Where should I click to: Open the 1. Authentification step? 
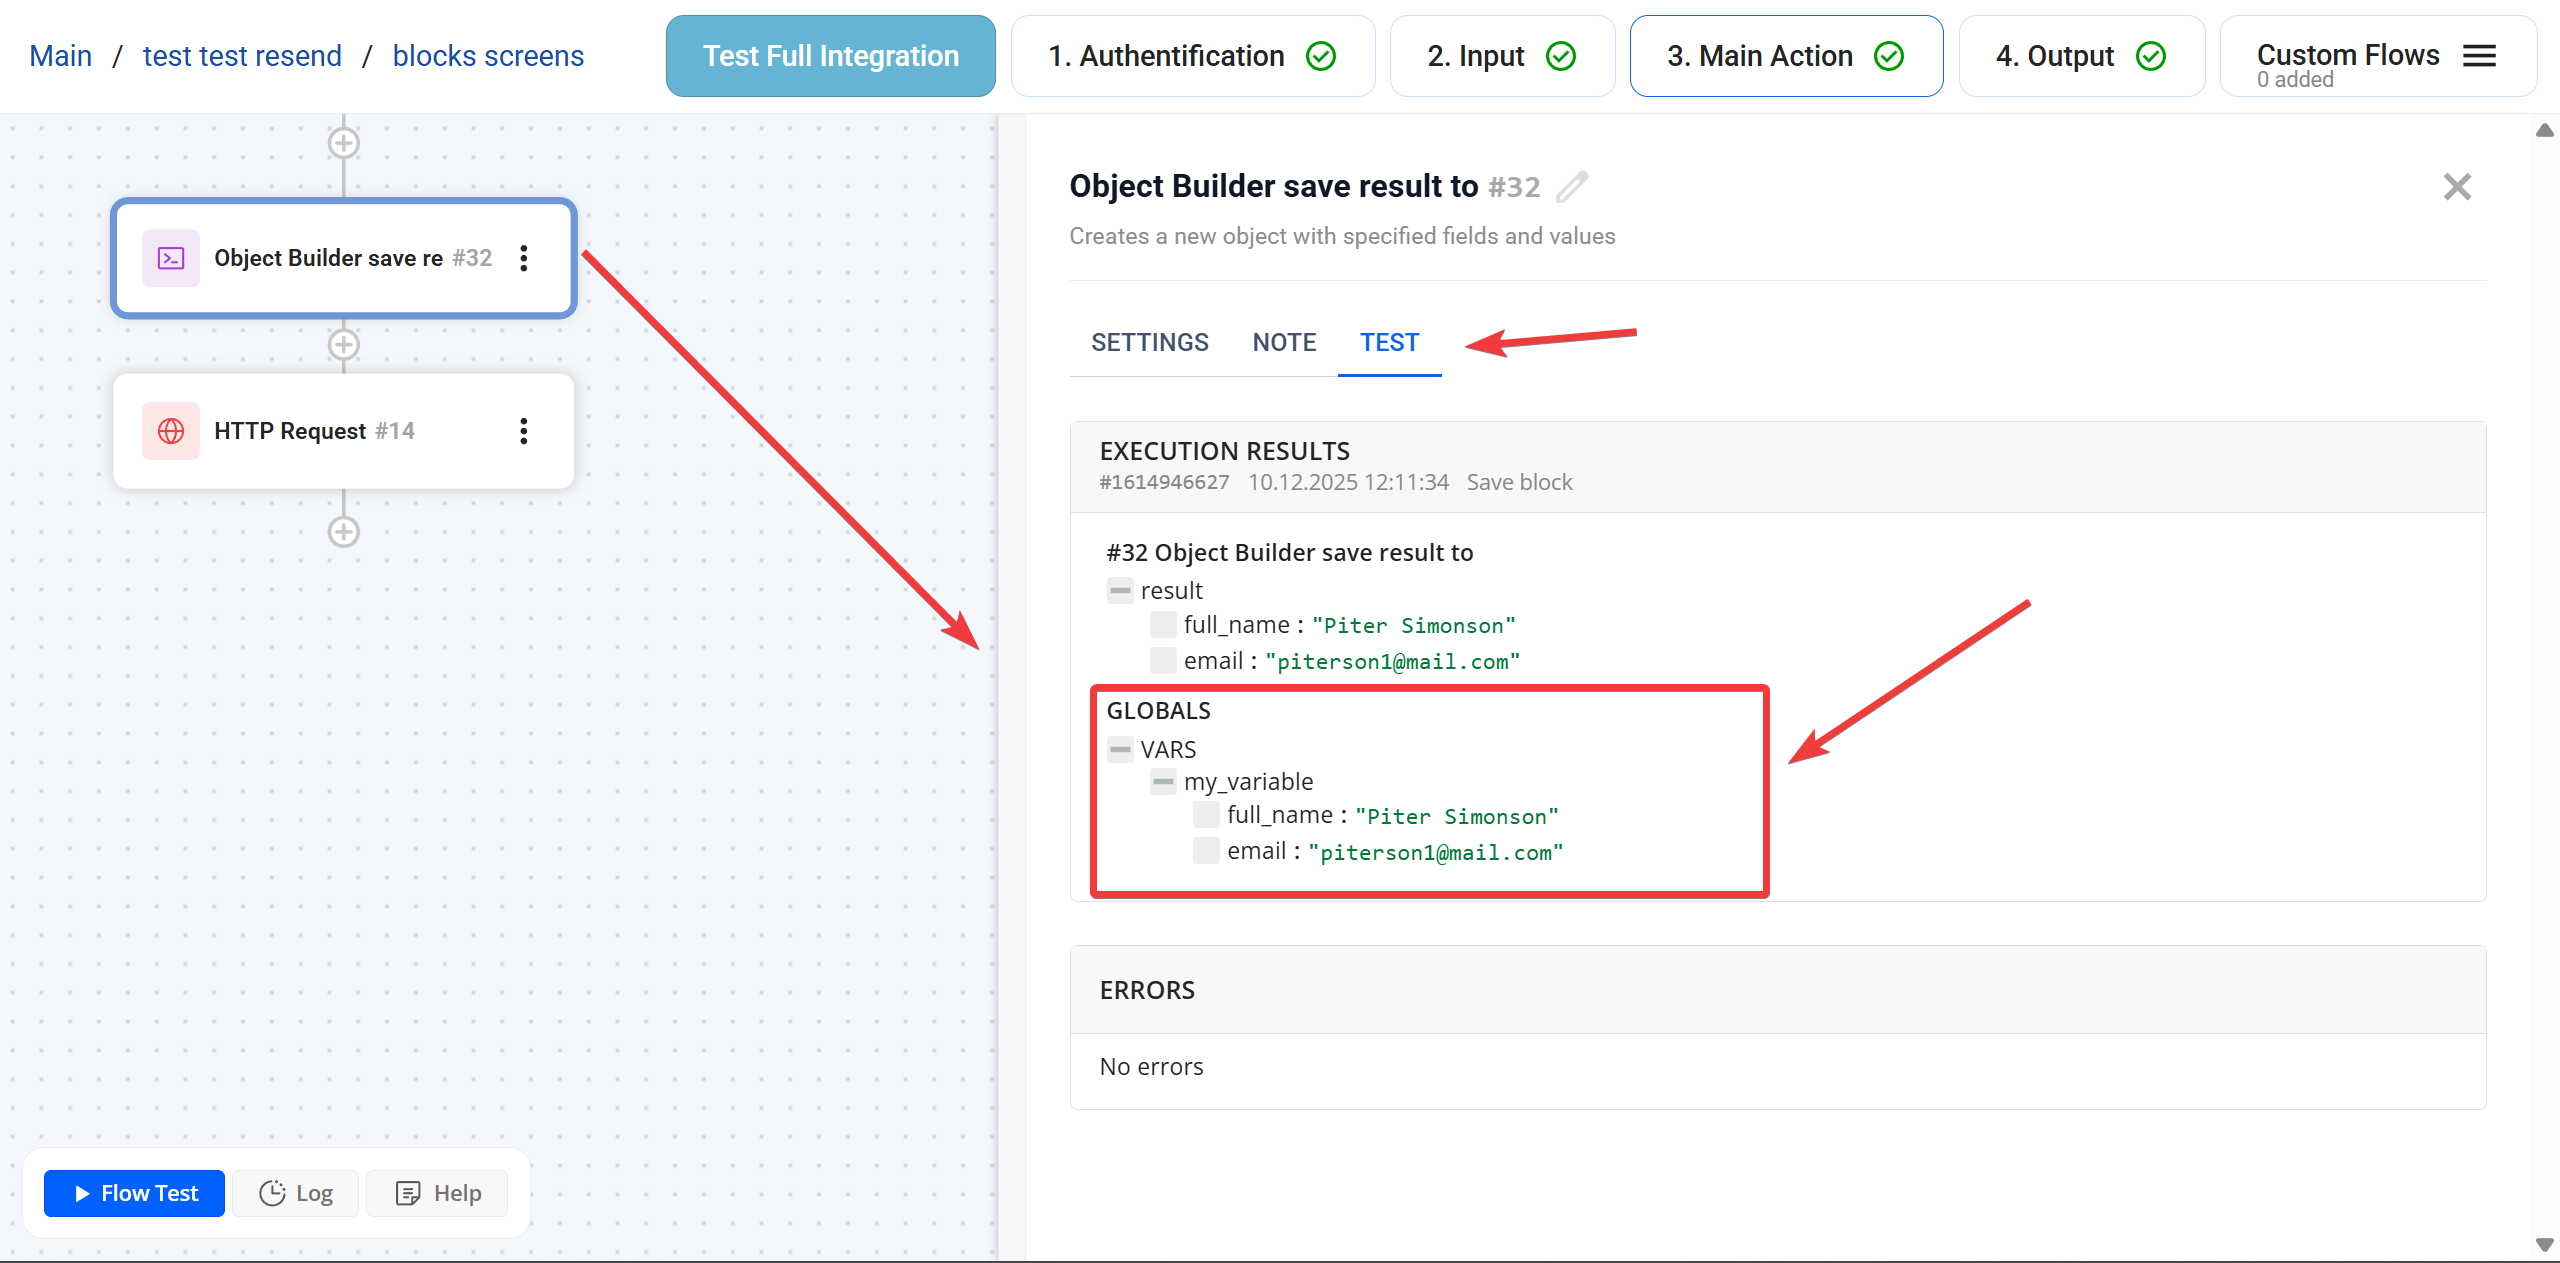pyautogui.click(x=1192, y=56)
